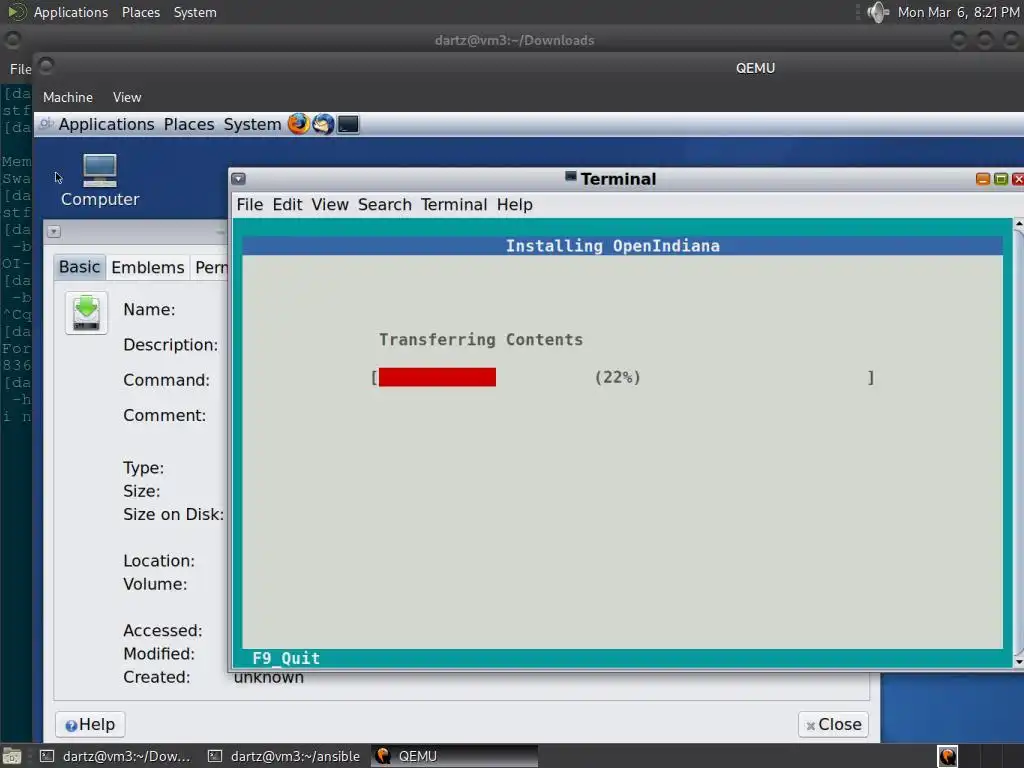Image resolution: width=1024 pixels, height=768 pixels.
Task: Click F9_Quit in the installer
Action: tap(286, 658)
